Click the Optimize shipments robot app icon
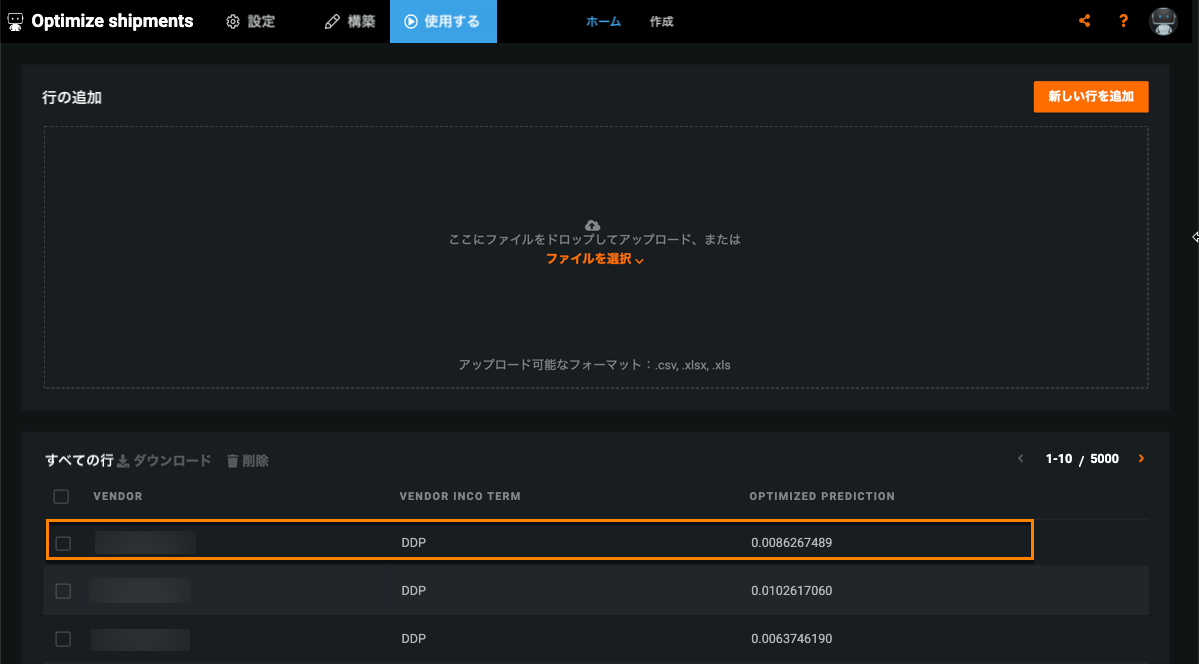The image size is (1199, 664). [x=16, y=21]
